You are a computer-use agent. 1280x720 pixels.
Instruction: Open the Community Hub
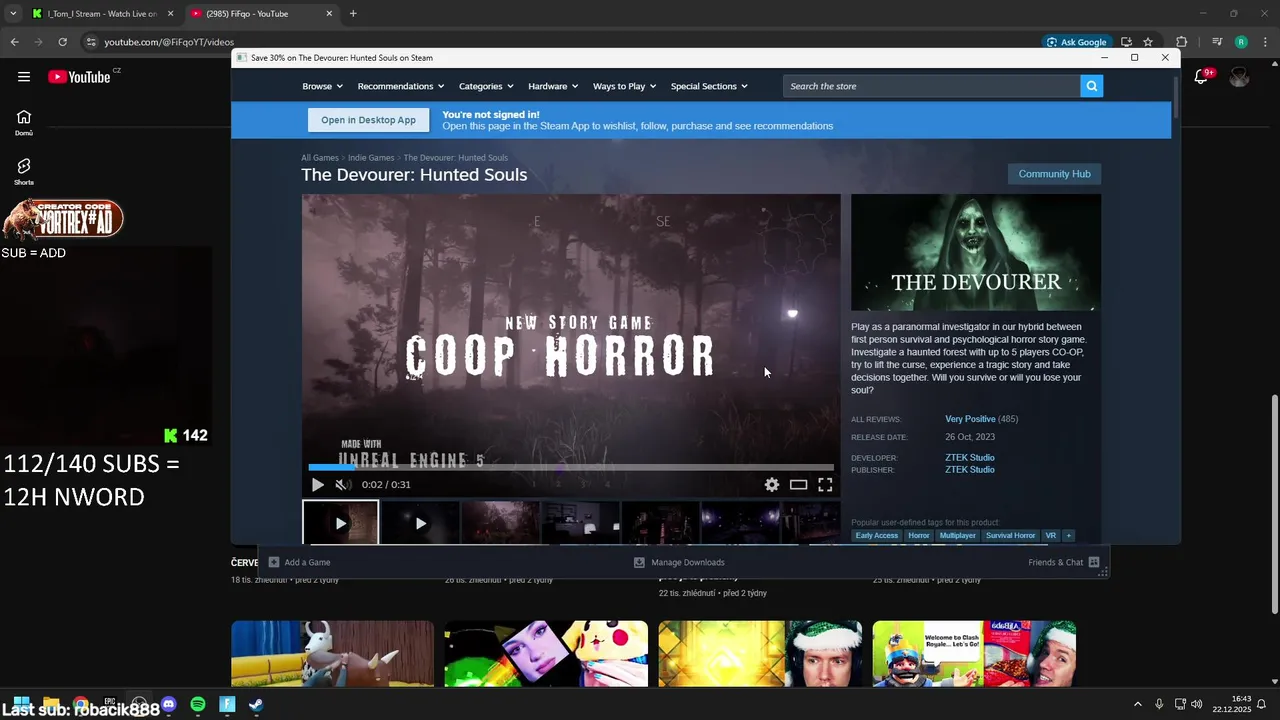[1054, 174]
